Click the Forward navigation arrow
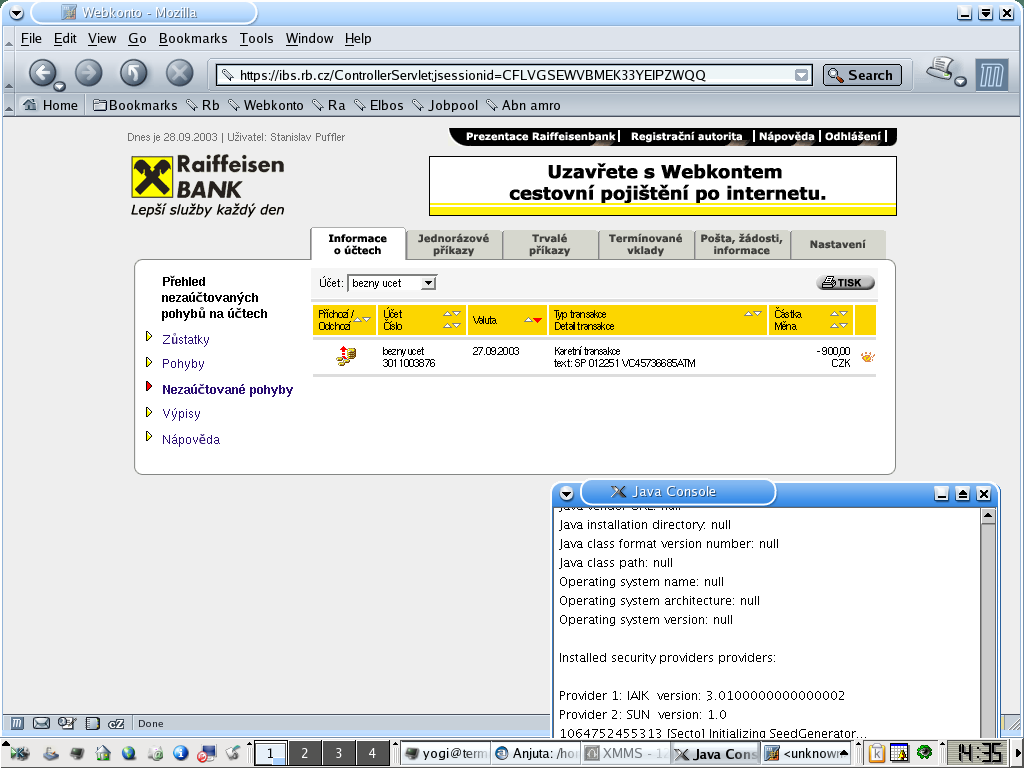The height and width of the screenshot is (768, 1024). pos(88,72)
